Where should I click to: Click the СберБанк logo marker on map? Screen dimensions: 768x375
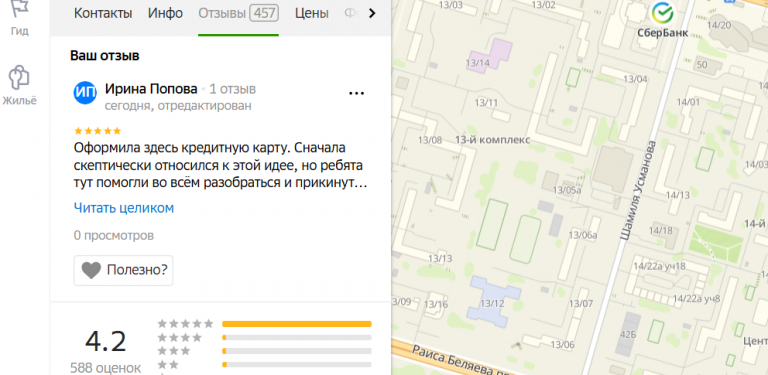[662, 13]
